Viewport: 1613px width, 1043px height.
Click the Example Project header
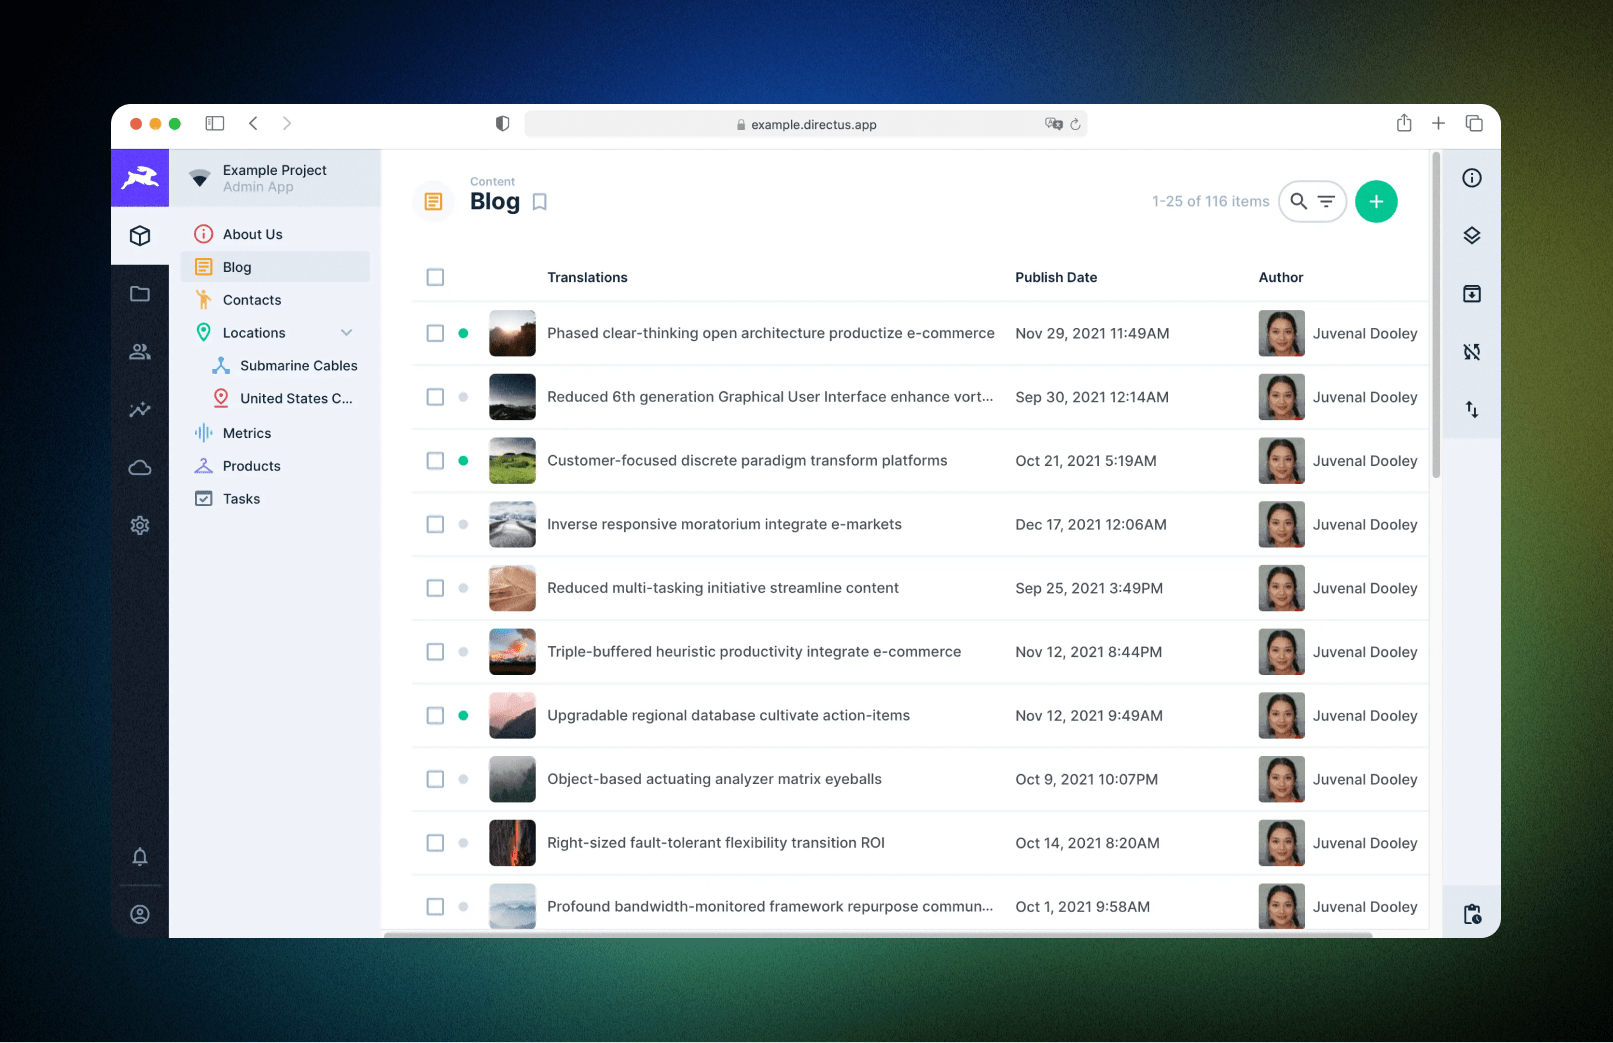[x=275, y=178]
